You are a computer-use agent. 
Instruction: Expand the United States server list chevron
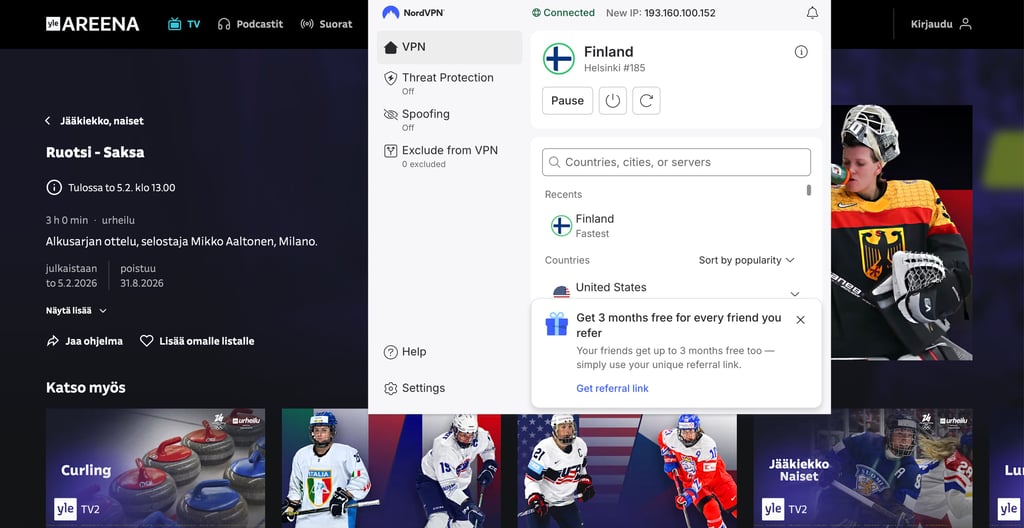click(795, 293)
